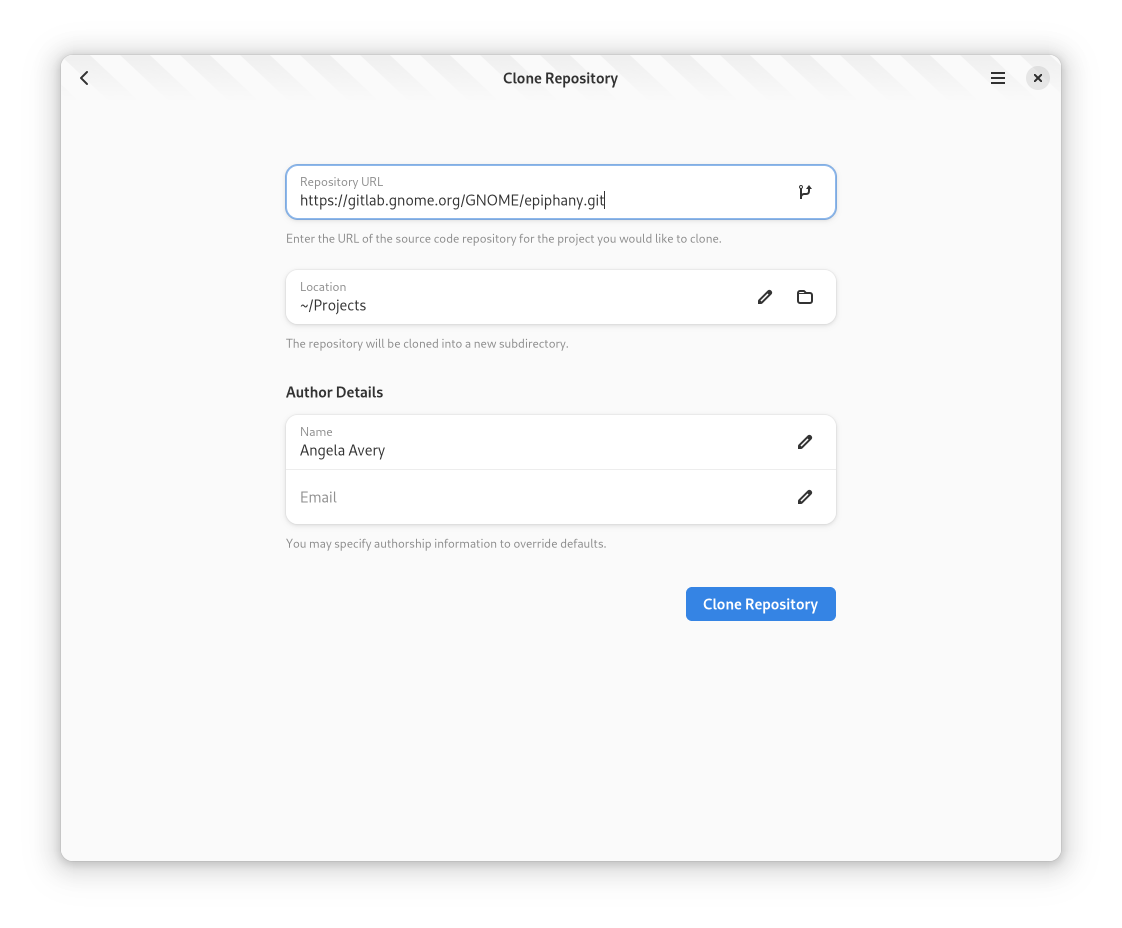Click the 'Enter the URL of the source' hint

[x=503, y=239]
